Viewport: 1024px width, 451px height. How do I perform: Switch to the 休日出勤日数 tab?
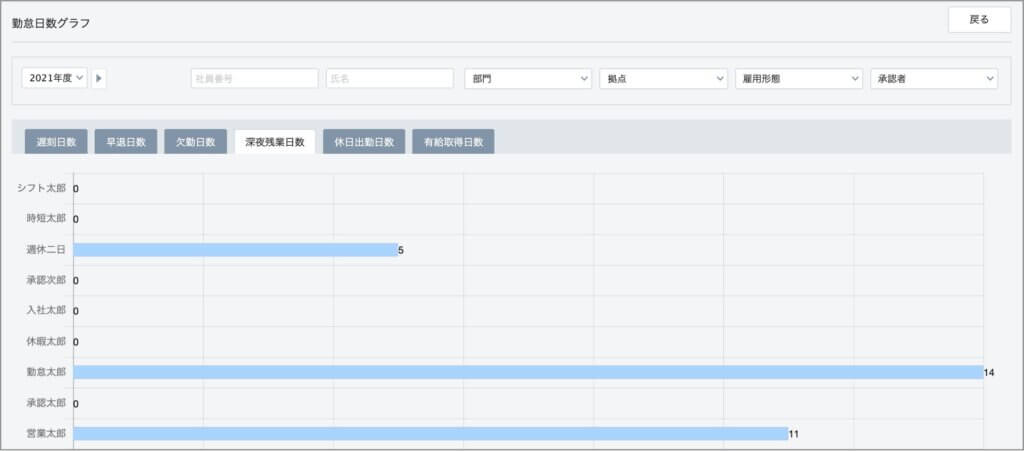pyautogui.click(x=364, y=142)
